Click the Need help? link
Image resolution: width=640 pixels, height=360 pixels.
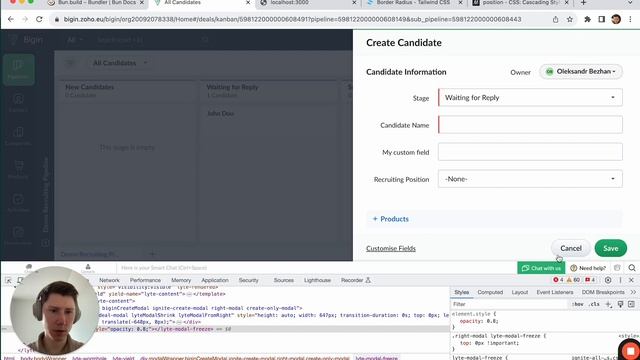click(588, 268)
